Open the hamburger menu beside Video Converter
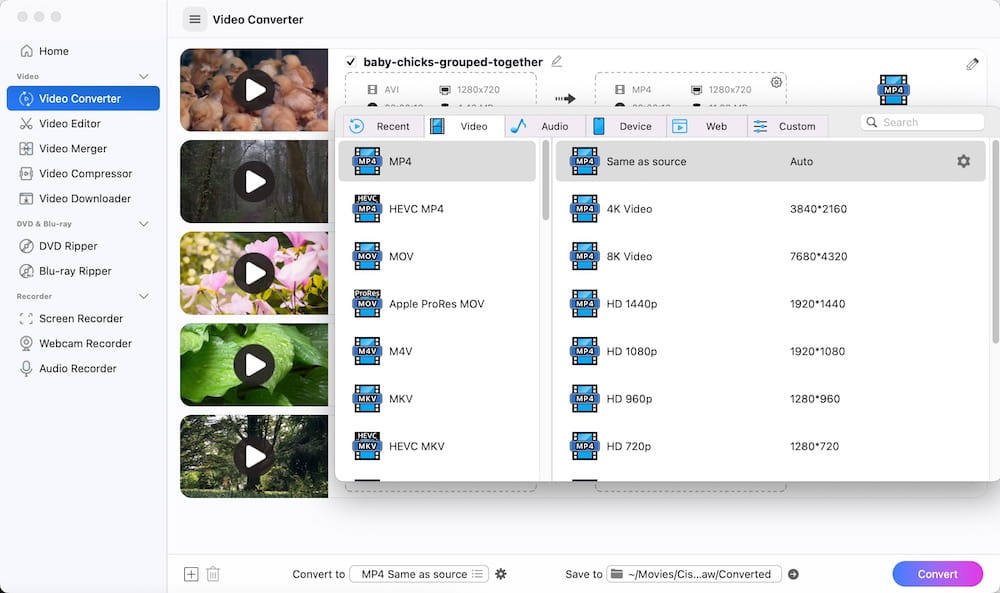Image resolution: width=1000 pixels, height=593 pixels. [x=195, y=19]
